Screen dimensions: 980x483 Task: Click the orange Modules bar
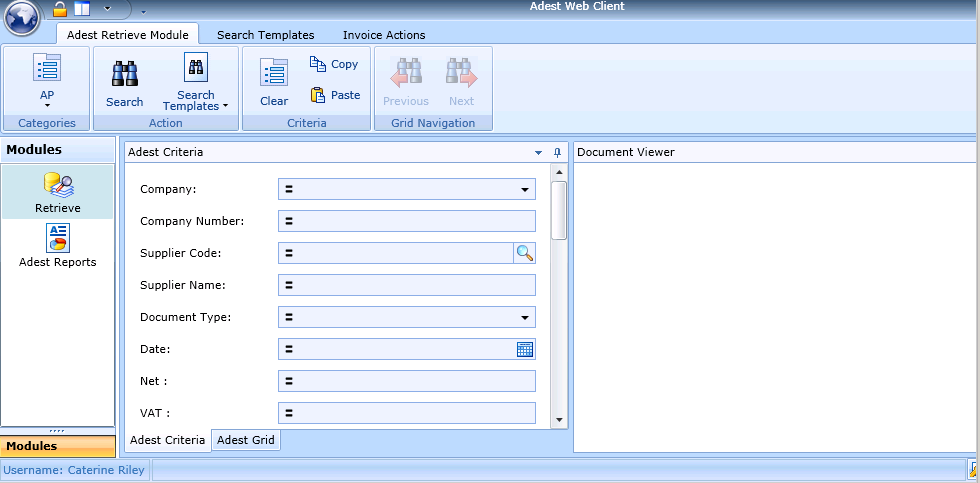point(58,446)
